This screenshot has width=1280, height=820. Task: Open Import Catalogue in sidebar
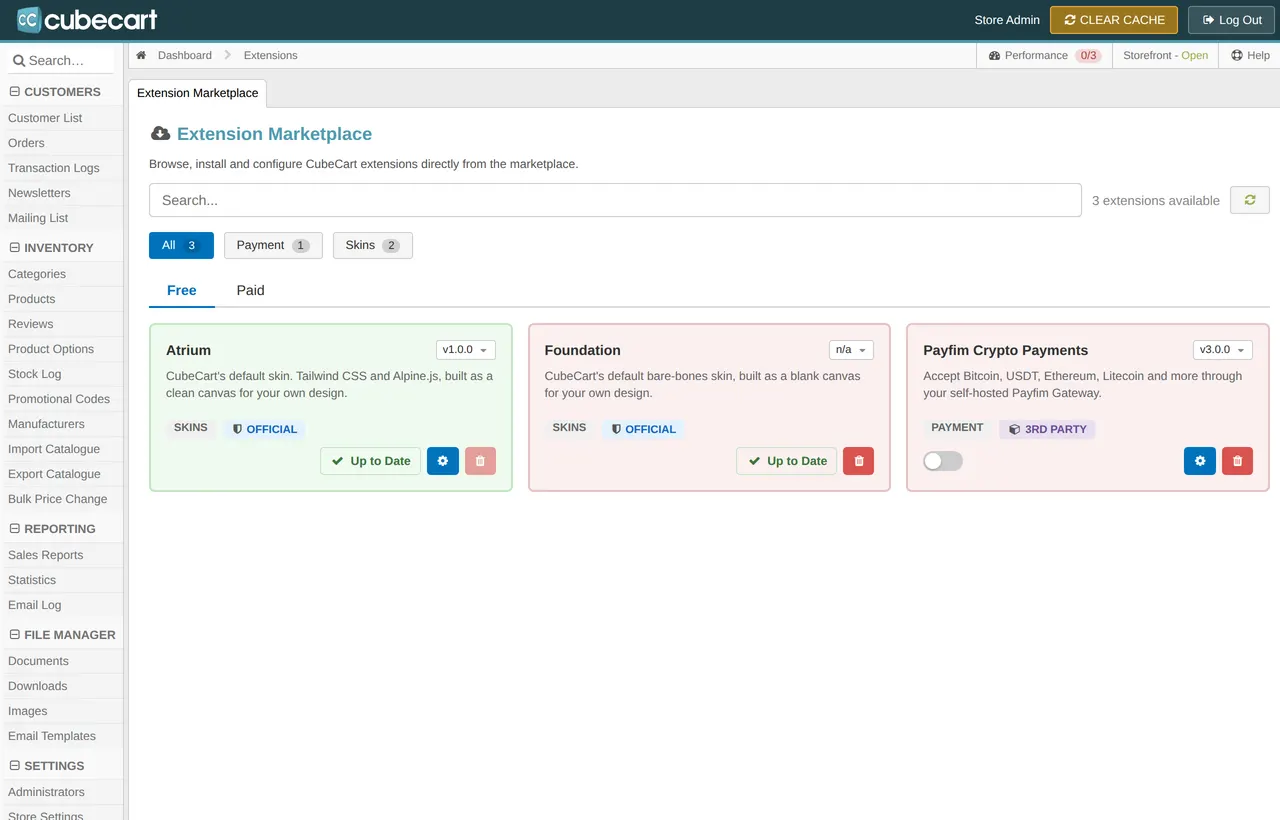click(54, 449)
